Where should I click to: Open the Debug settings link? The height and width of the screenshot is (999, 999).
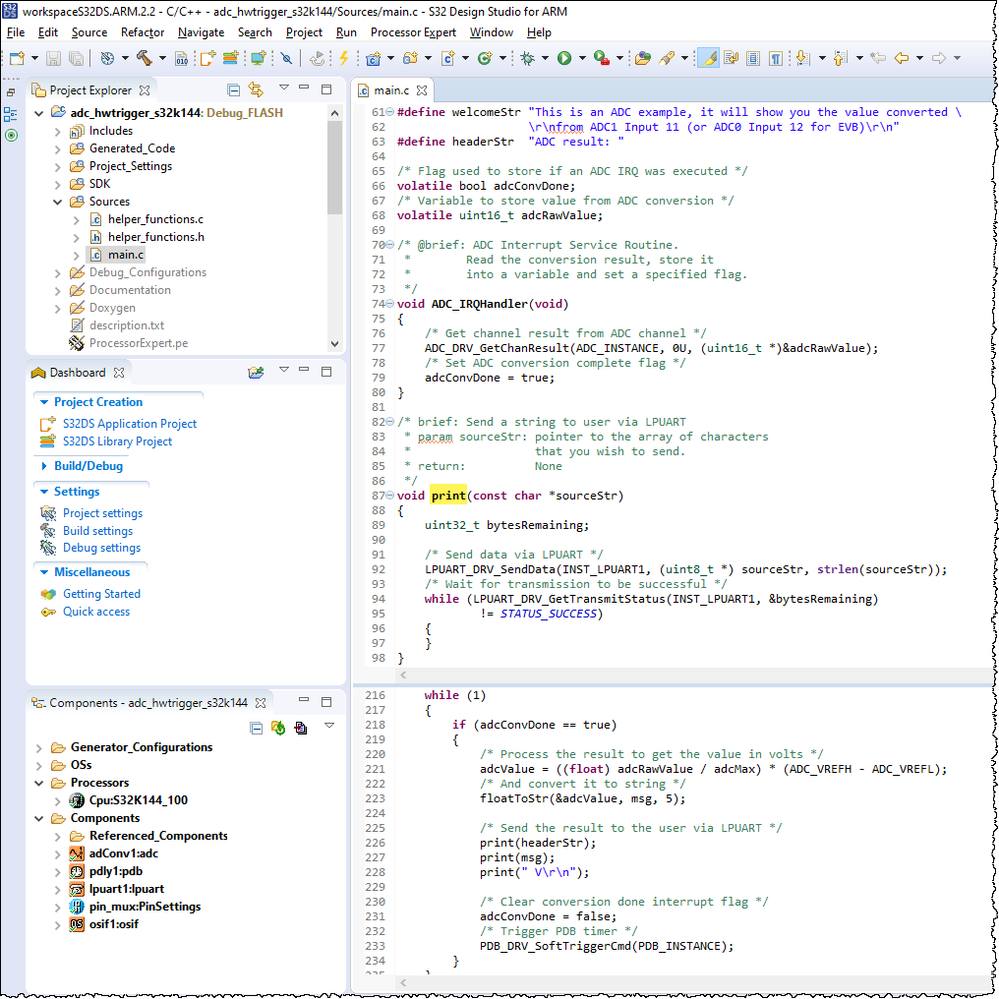point(101,548)
